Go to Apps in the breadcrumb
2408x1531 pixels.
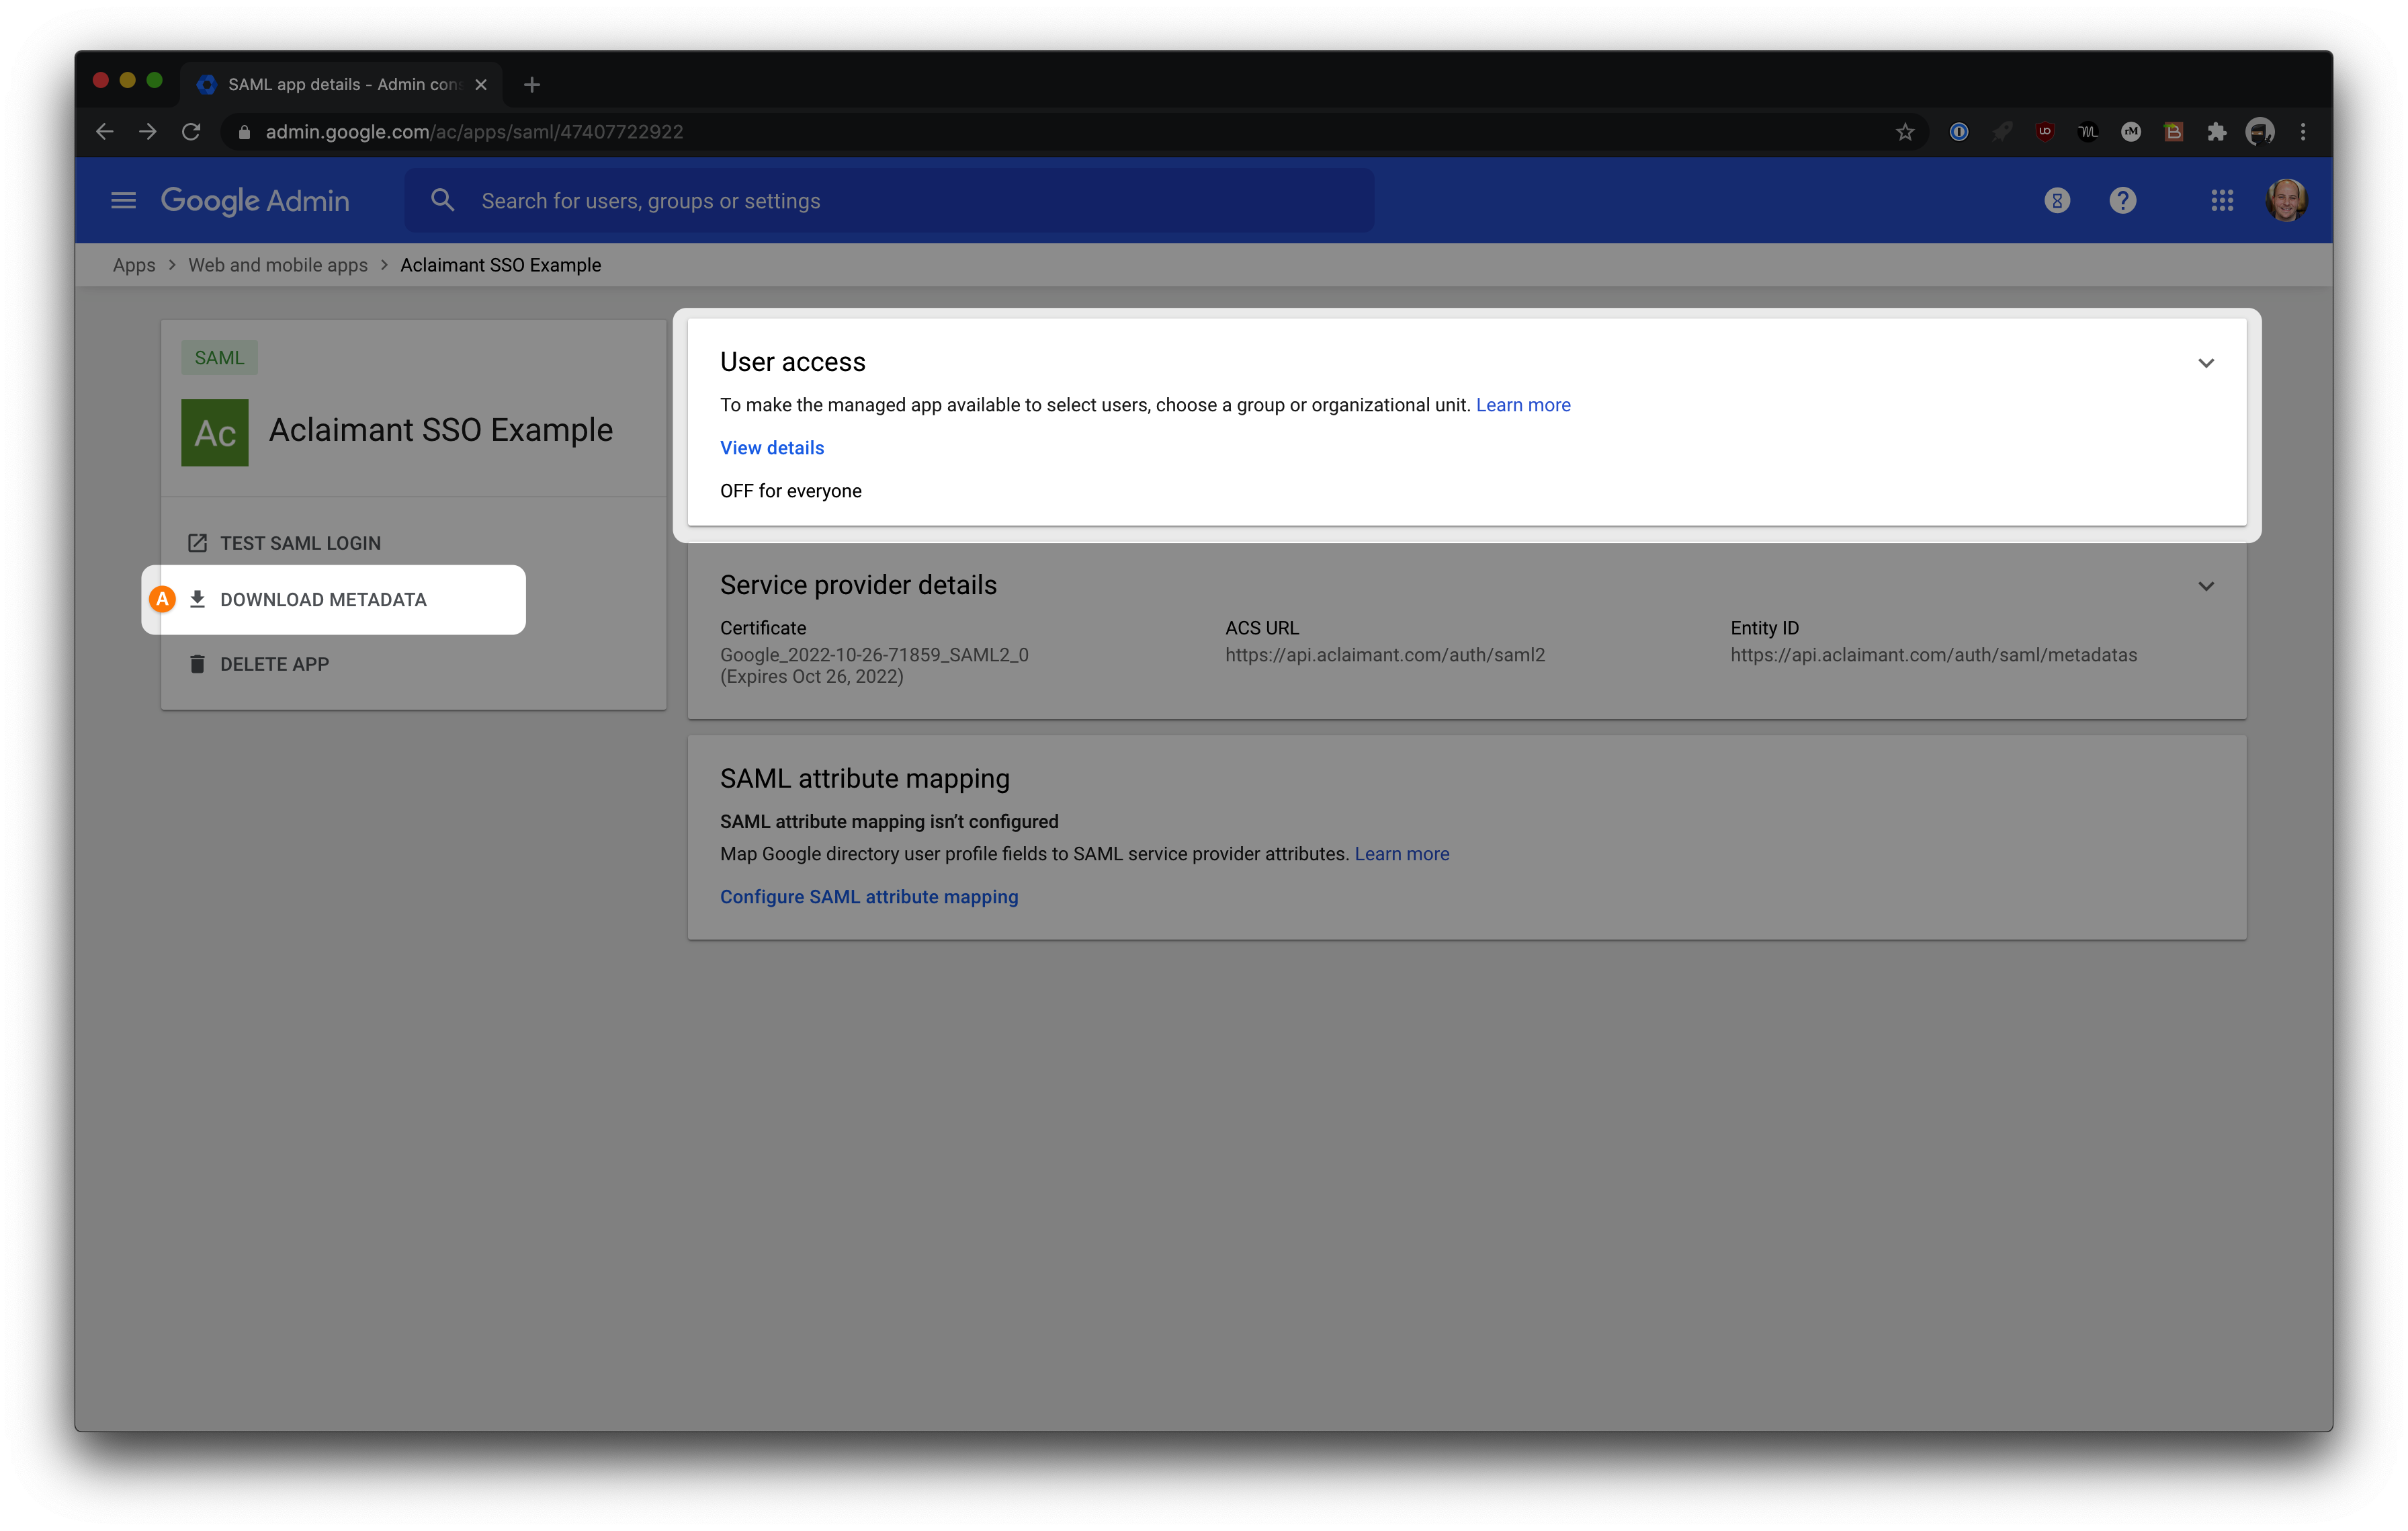134,265
